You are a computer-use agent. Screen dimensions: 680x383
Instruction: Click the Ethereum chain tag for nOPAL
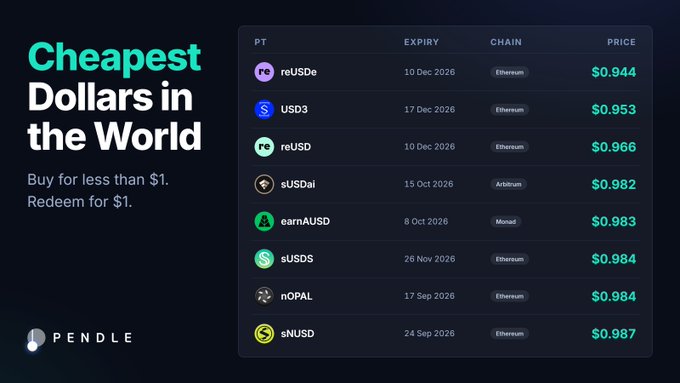510,296
